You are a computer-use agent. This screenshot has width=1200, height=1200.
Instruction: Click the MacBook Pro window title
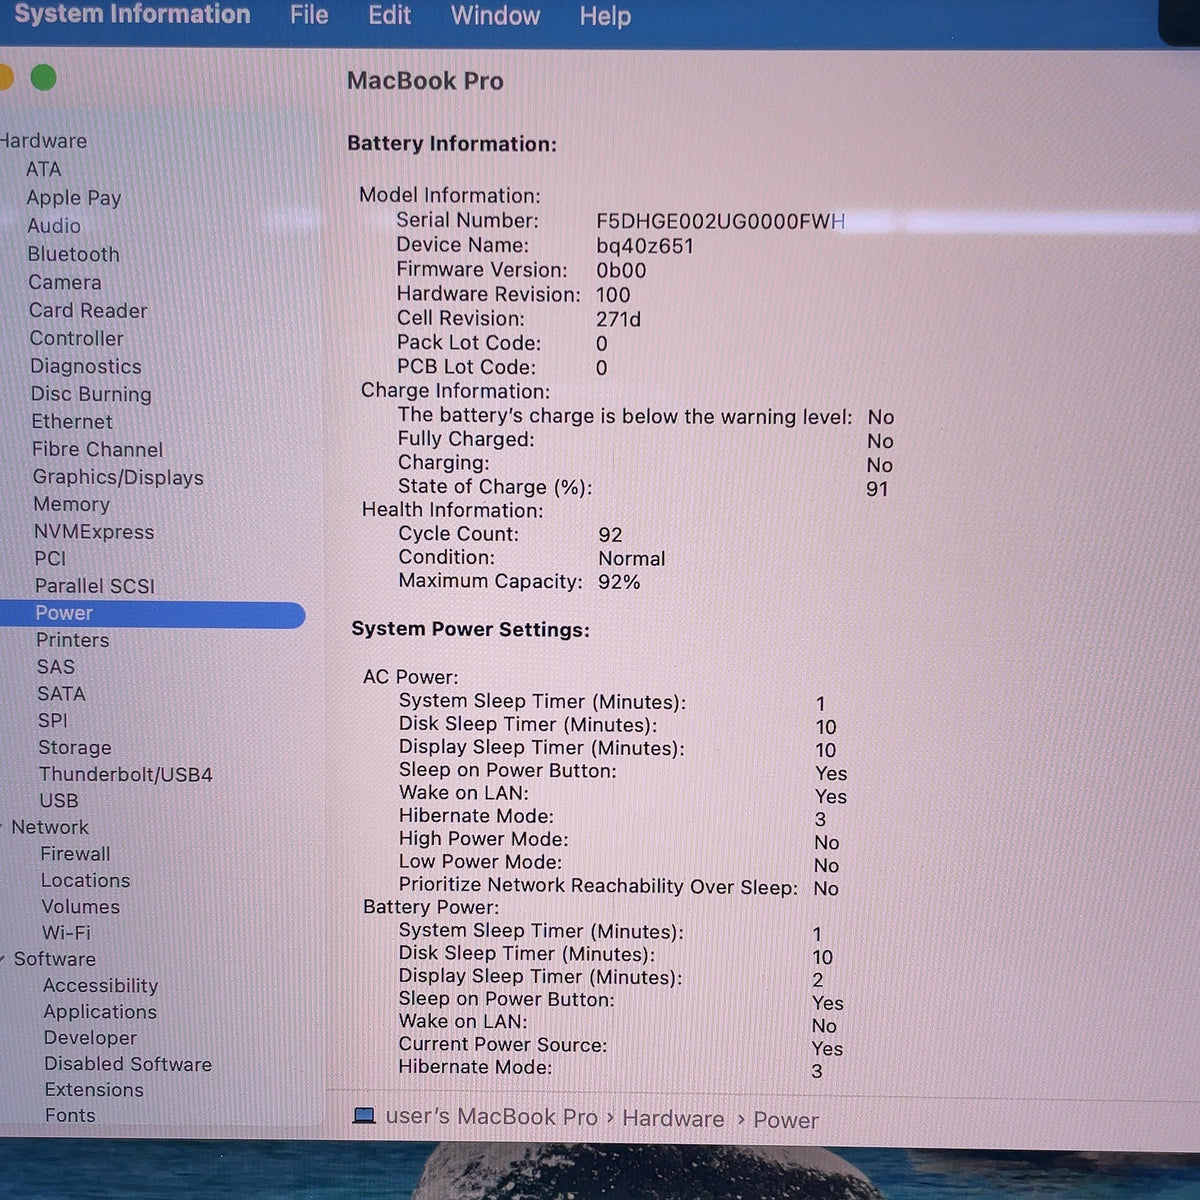pyautogui.click(x=425, y=81)
